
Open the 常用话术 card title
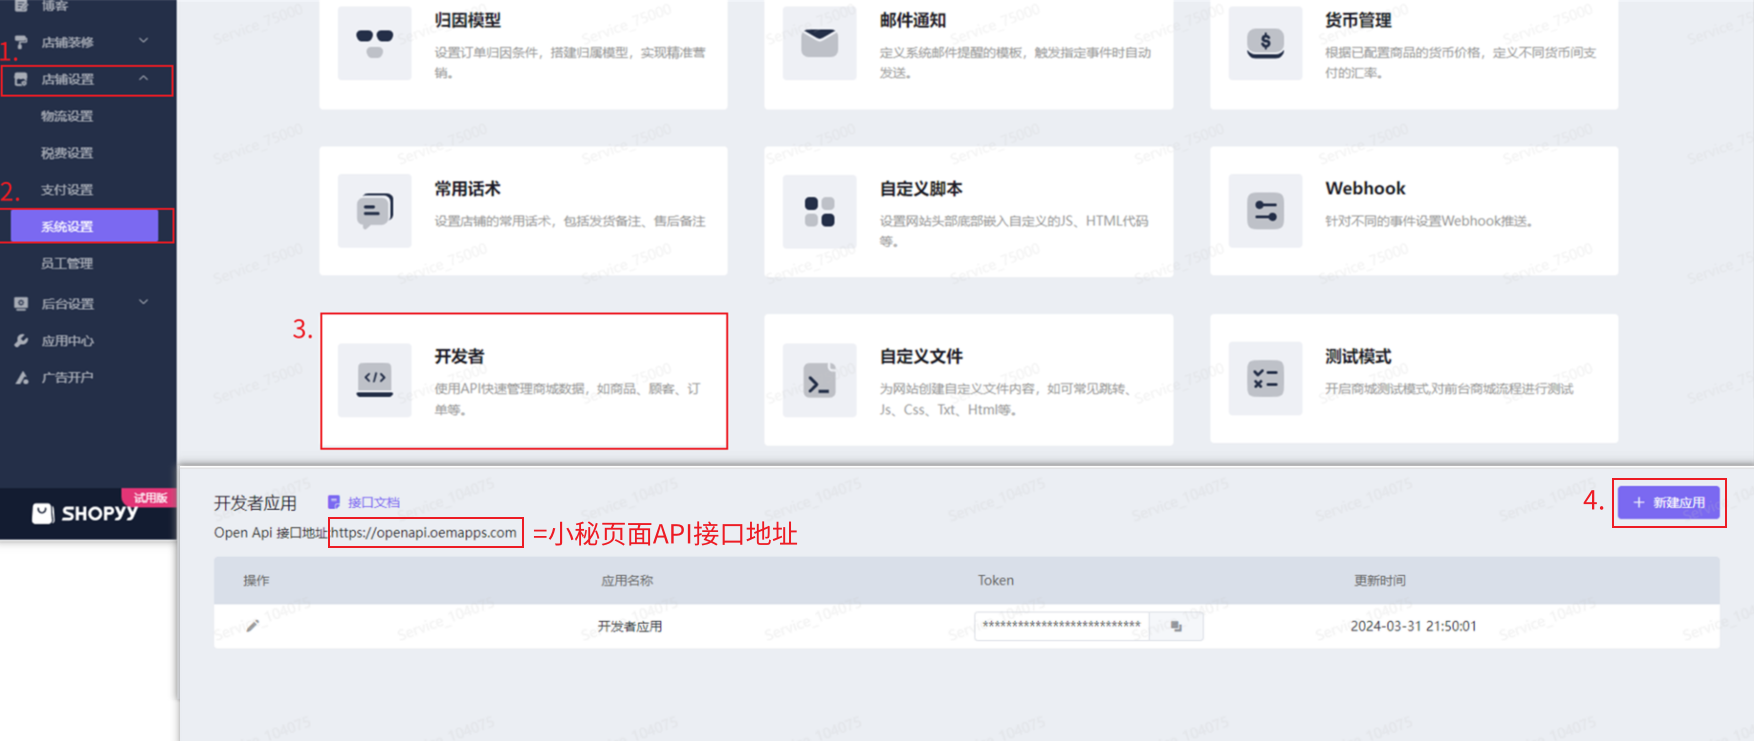coord(467,188)
